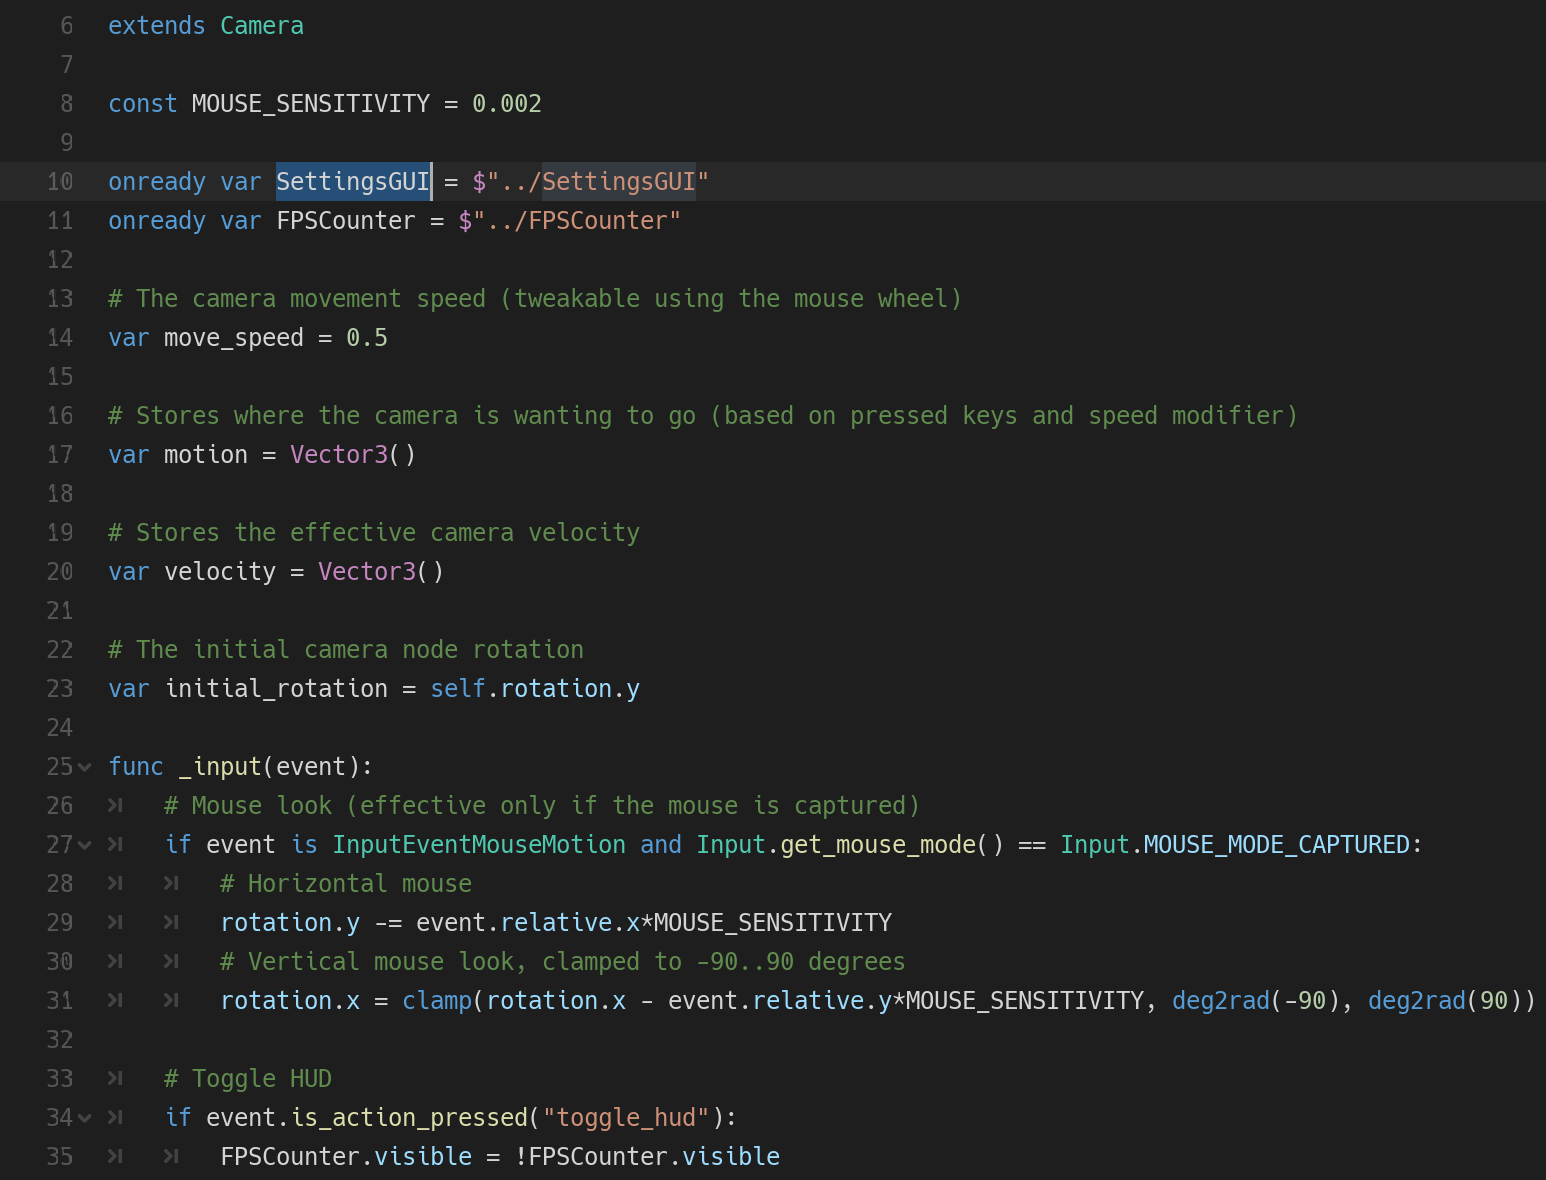
Task: Click the Stores the effective camera velocity comment
Action: [374, 533]
